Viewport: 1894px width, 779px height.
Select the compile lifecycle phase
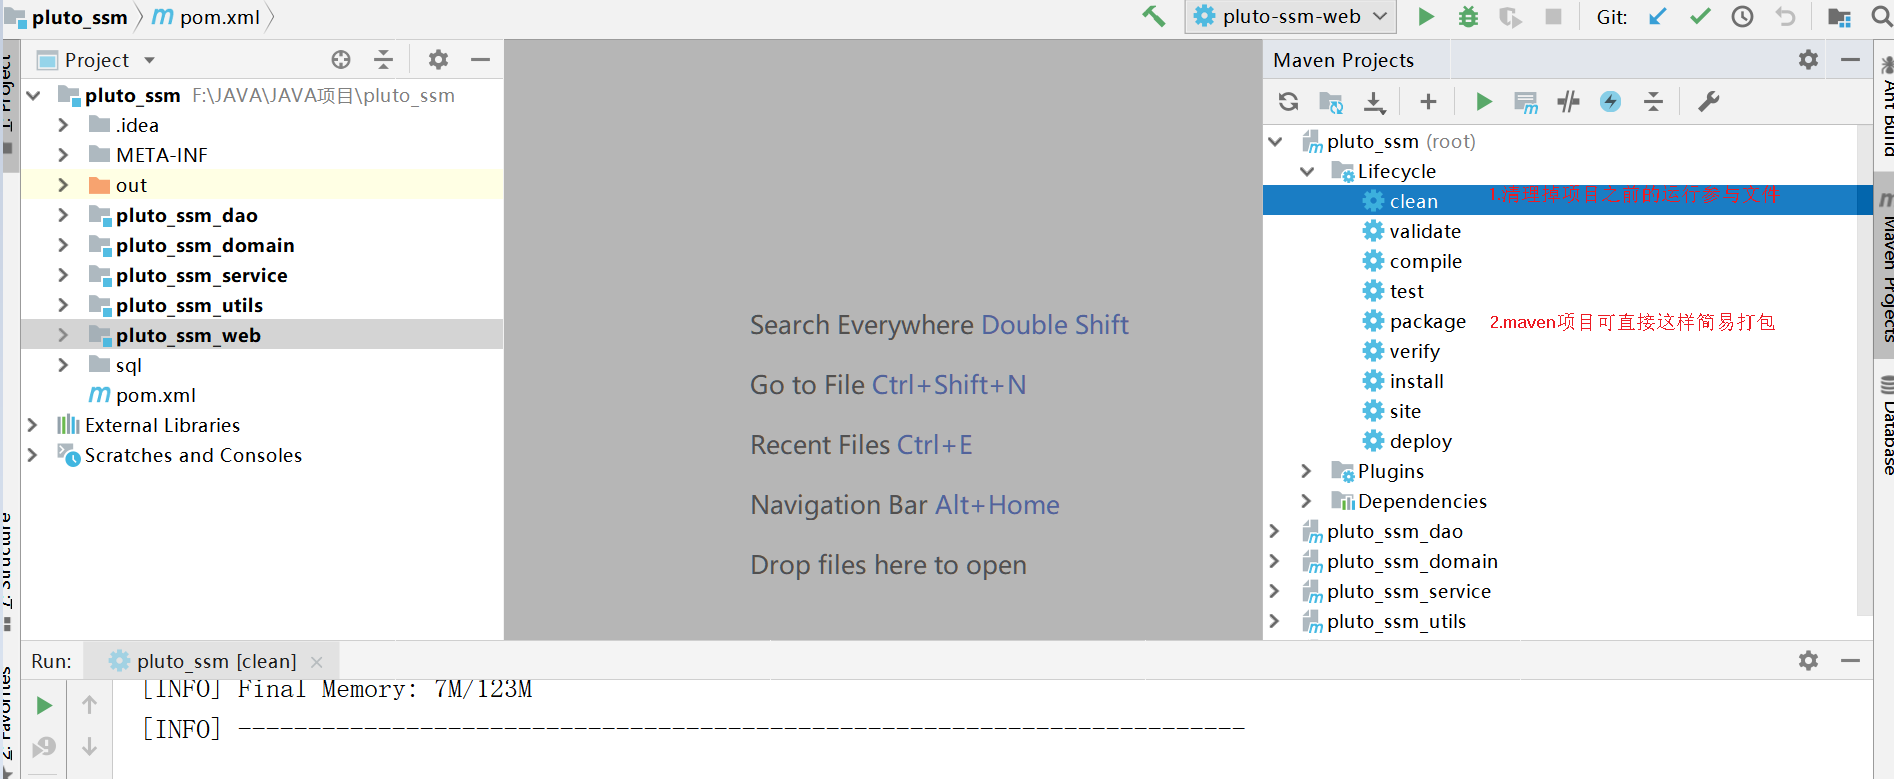click(1426, 261)
